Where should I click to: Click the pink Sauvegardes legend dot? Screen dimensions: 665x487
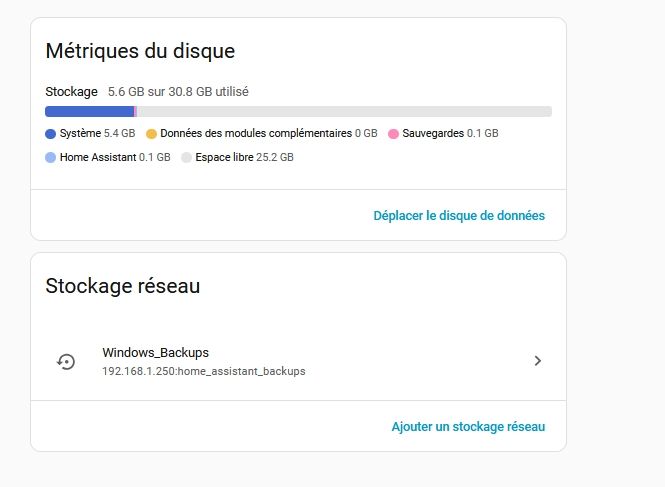click(393, 133)
